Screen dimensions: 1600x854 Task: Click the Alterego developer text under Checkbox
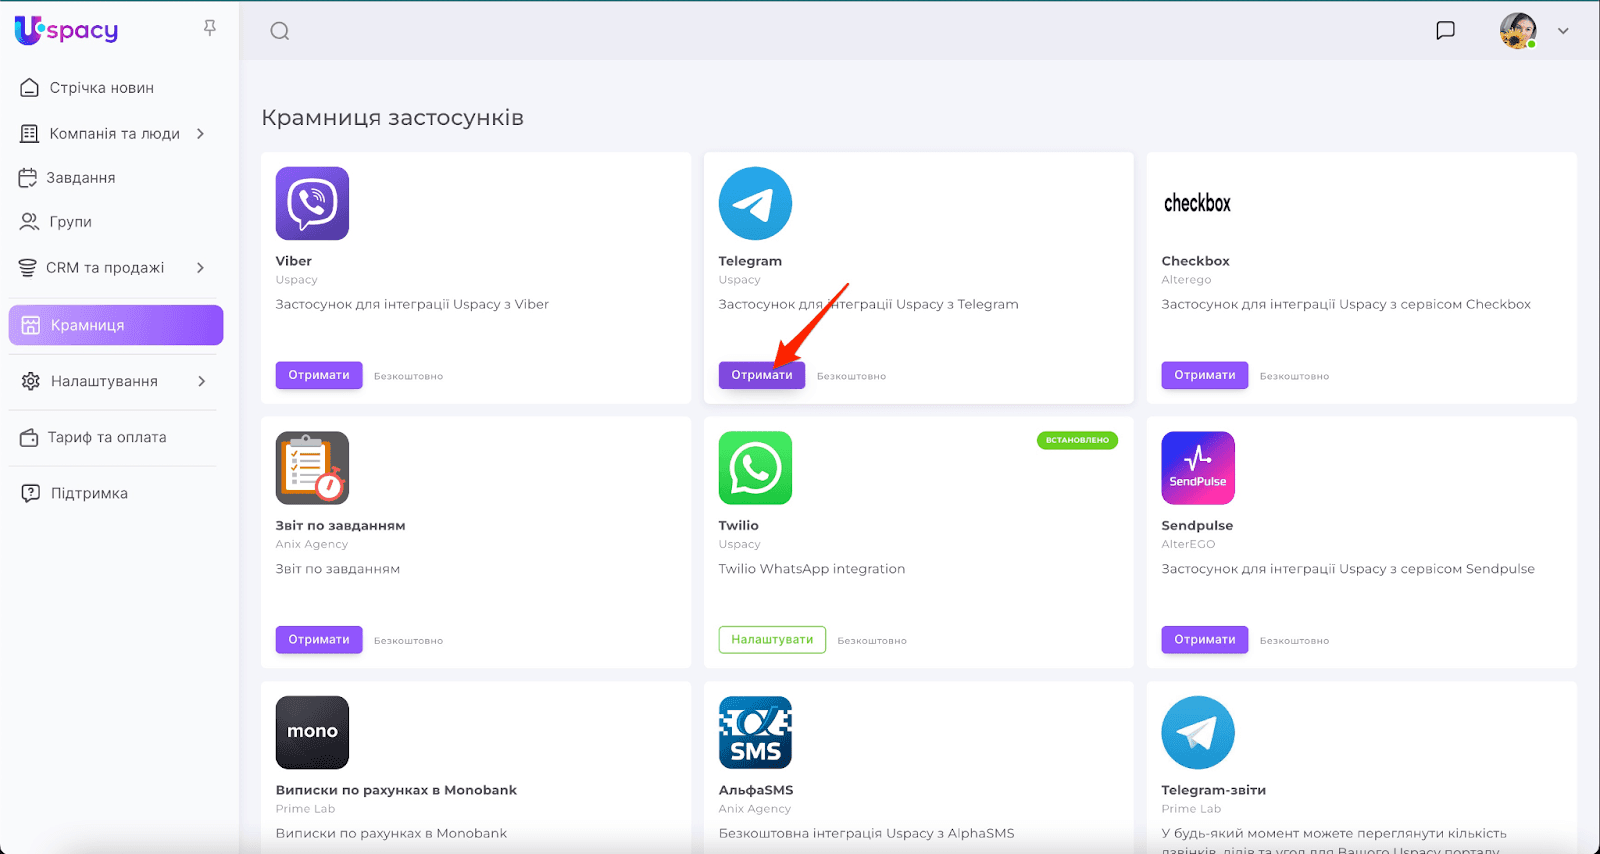1186,280
